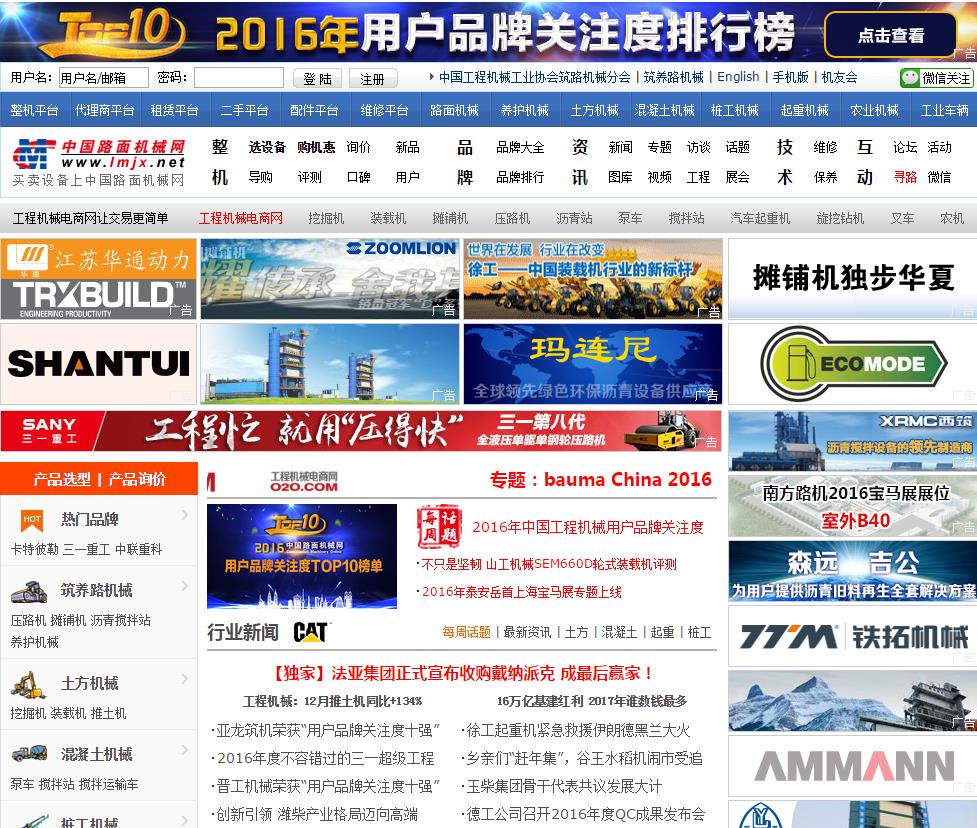Click the 注册 register button
This screenshot has width=977, height=828.
point(373,79)
